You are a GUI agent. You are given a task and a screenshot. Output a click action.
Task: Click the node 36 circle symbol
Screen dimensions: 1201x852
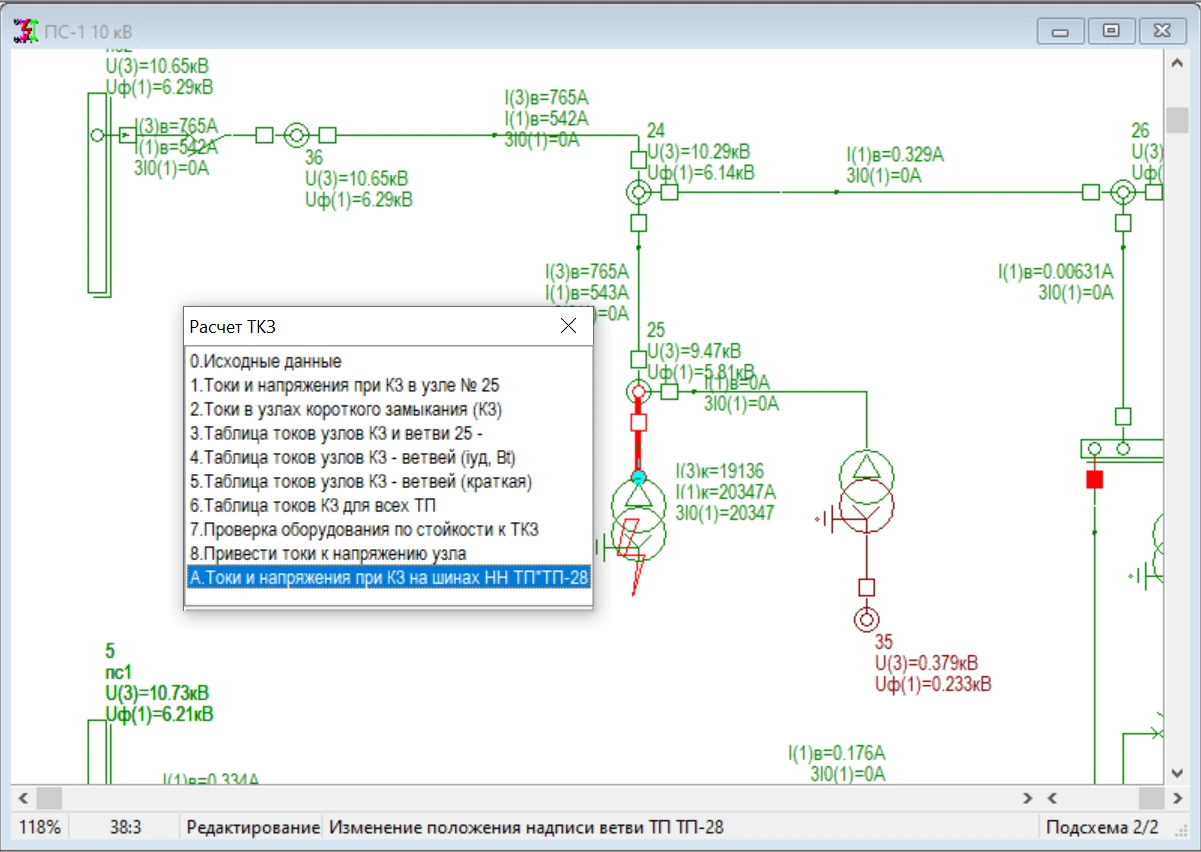tap(295, 135)
